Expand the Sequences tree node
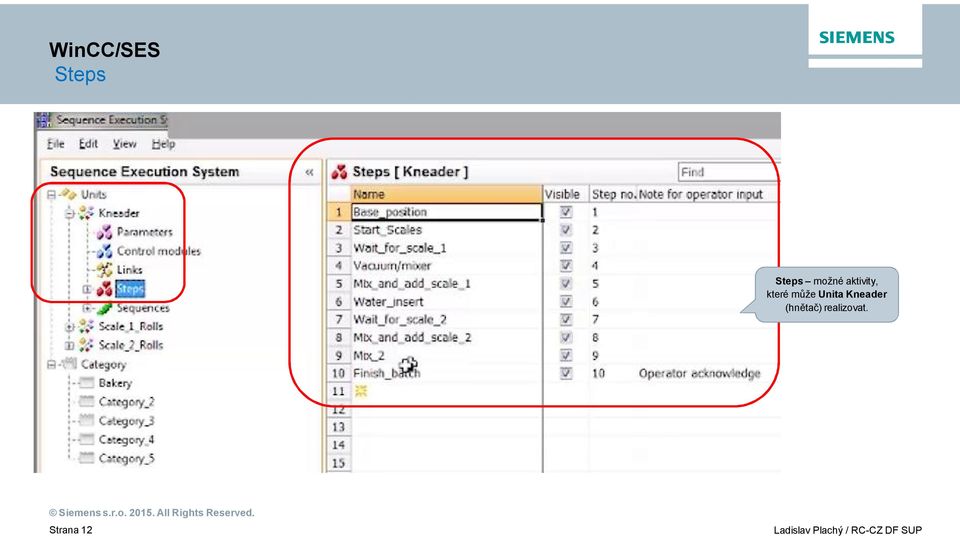This screenshot has width=960, height=537. click(87, 308)
